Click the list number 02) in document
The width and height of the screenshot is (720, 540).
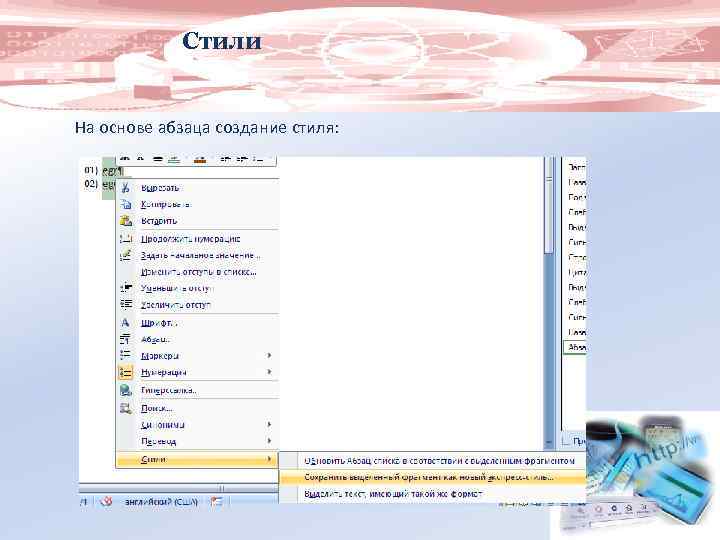pyautogui.click(x=91, y=184)
